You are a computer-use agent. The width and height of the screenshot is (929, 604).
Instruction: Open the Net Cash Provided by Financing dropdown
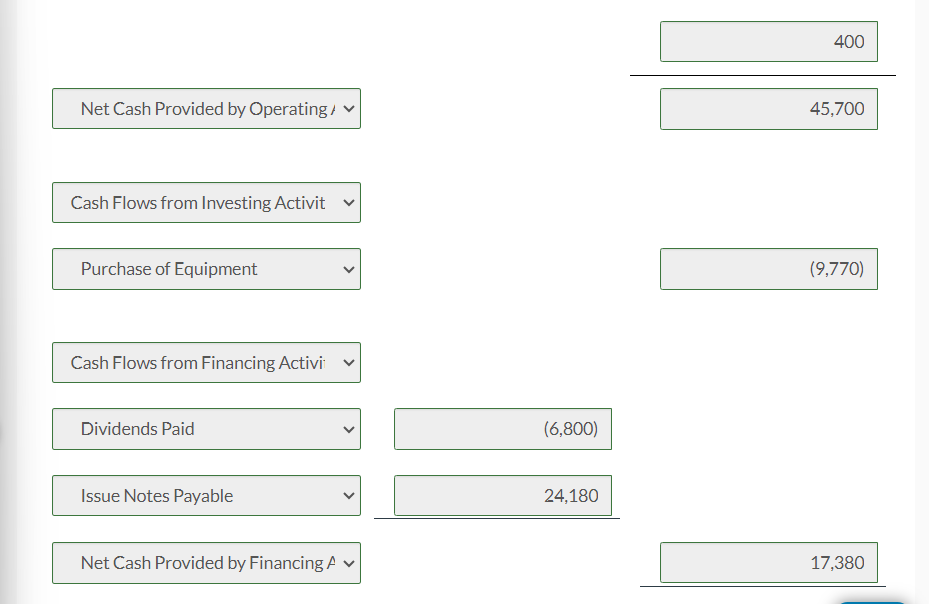tap(206, 563)
